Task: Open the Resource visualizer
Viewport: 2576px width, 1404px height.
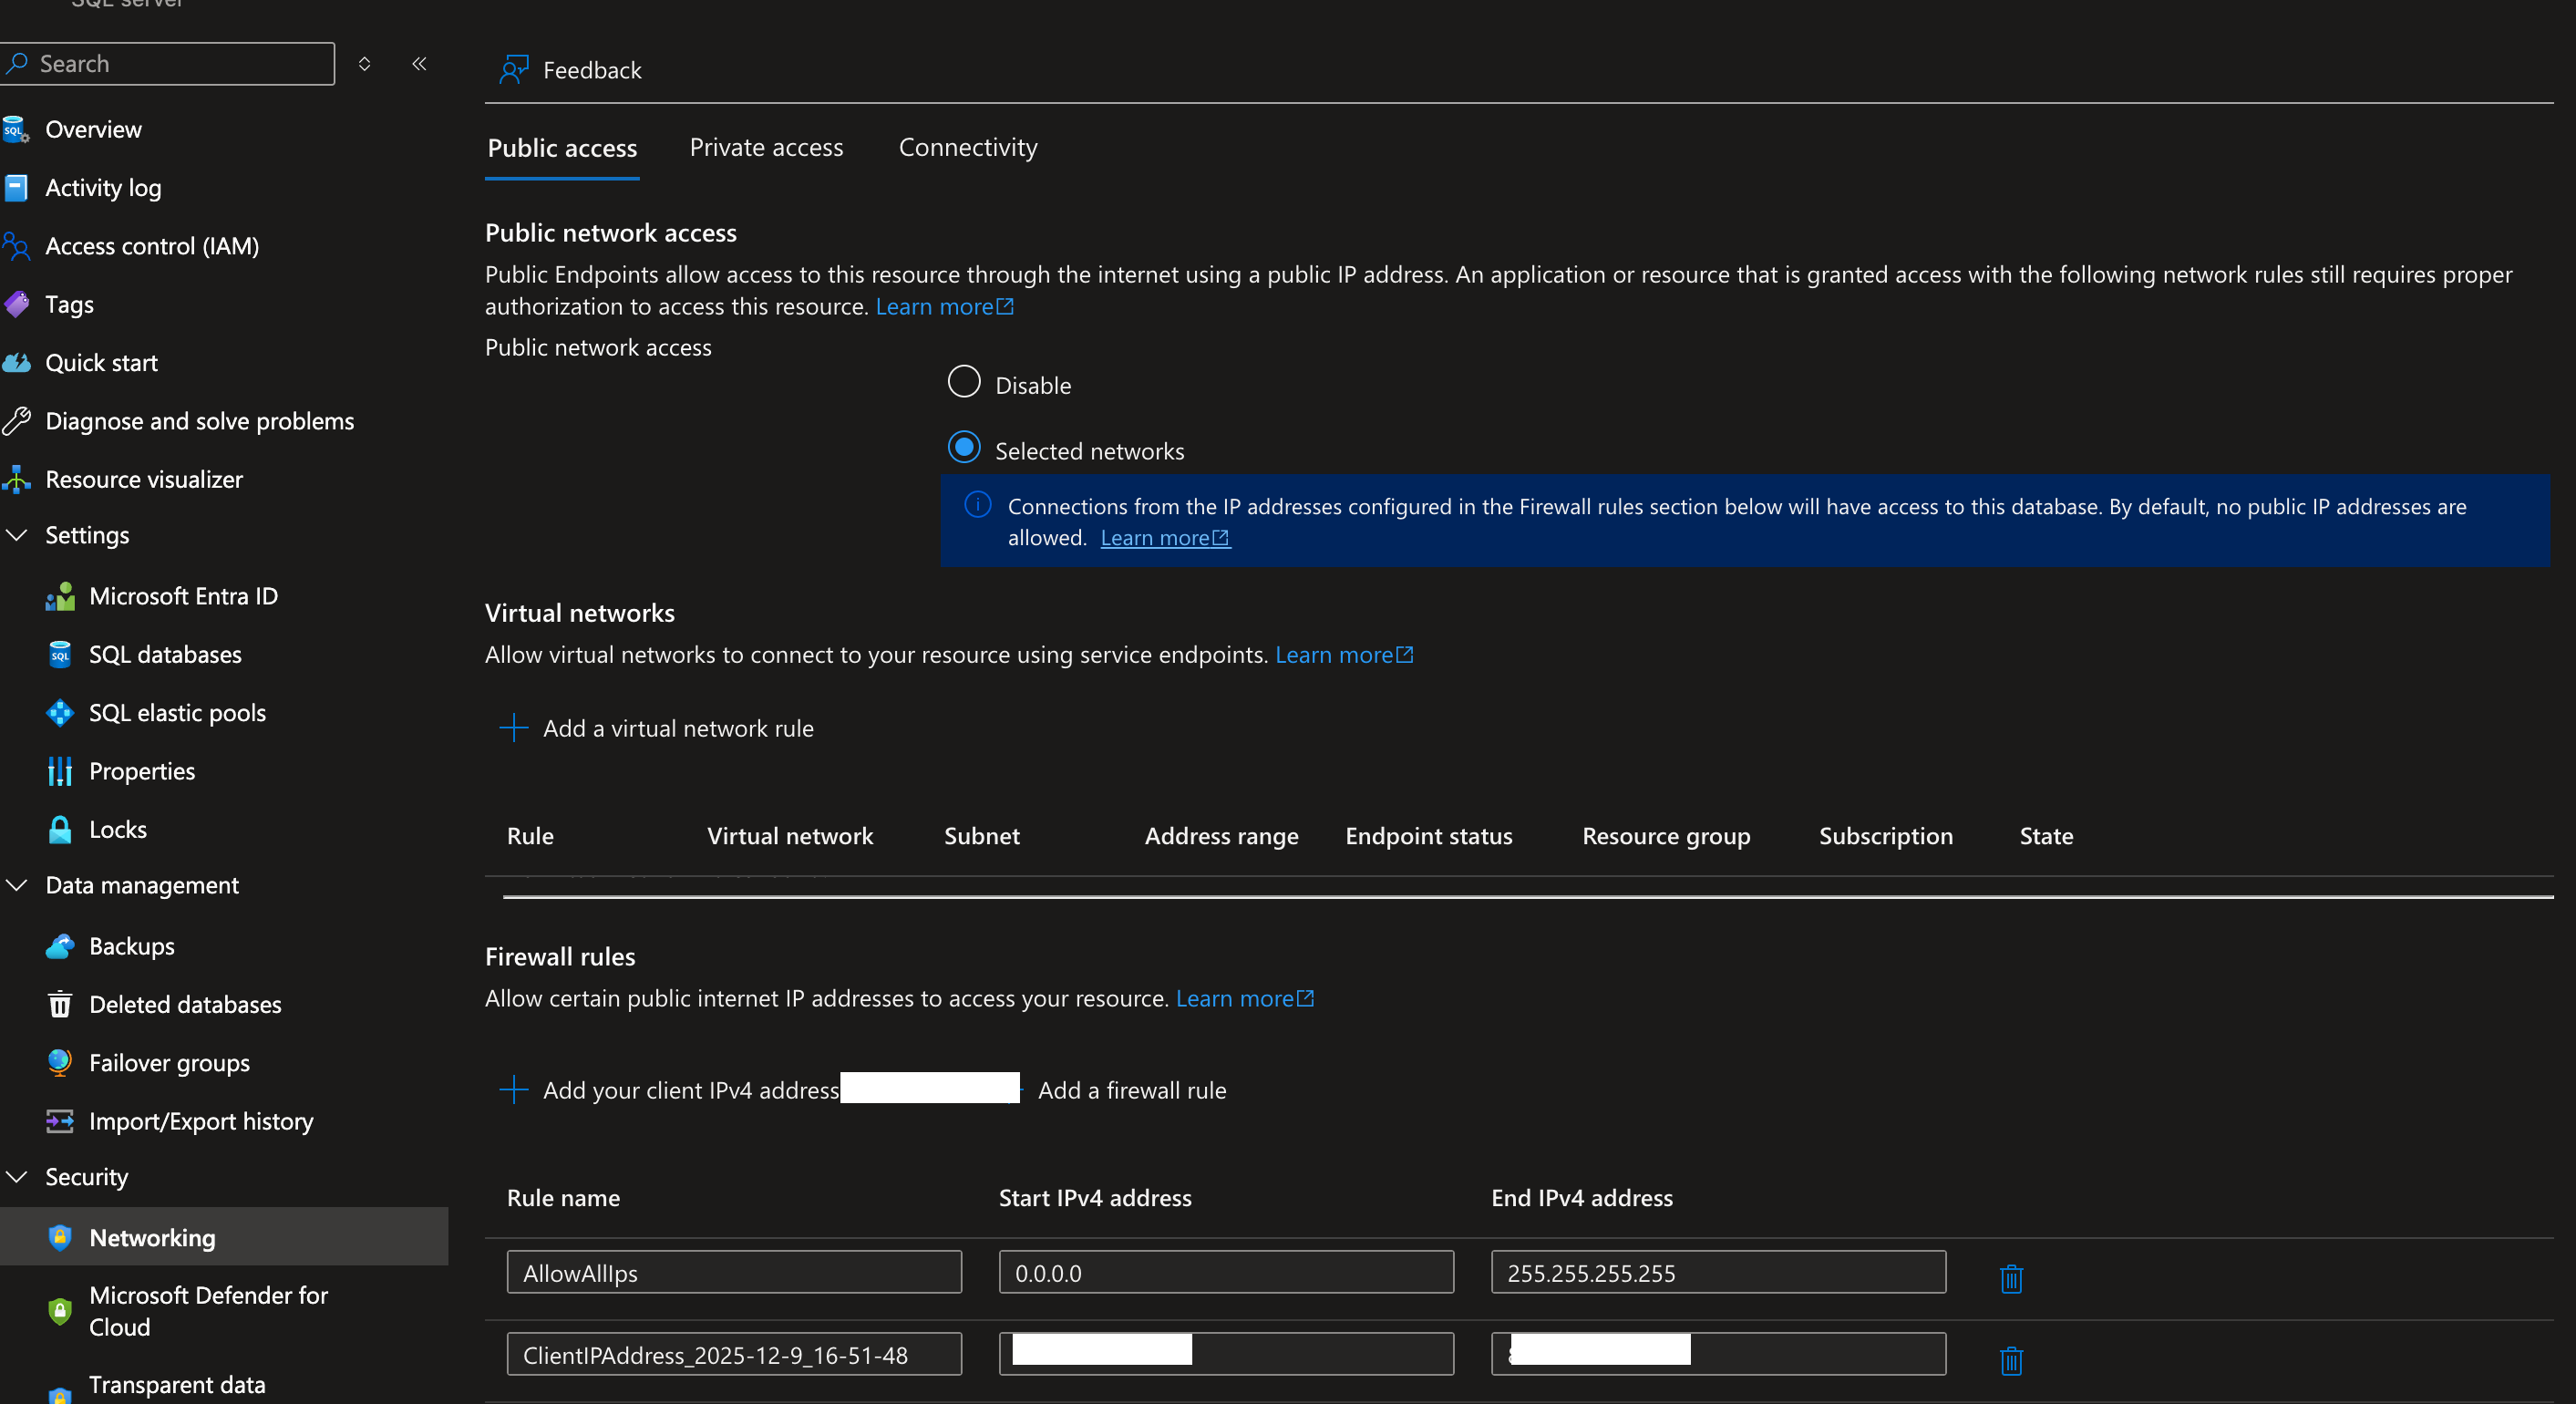Action: [x=143, y=479]
